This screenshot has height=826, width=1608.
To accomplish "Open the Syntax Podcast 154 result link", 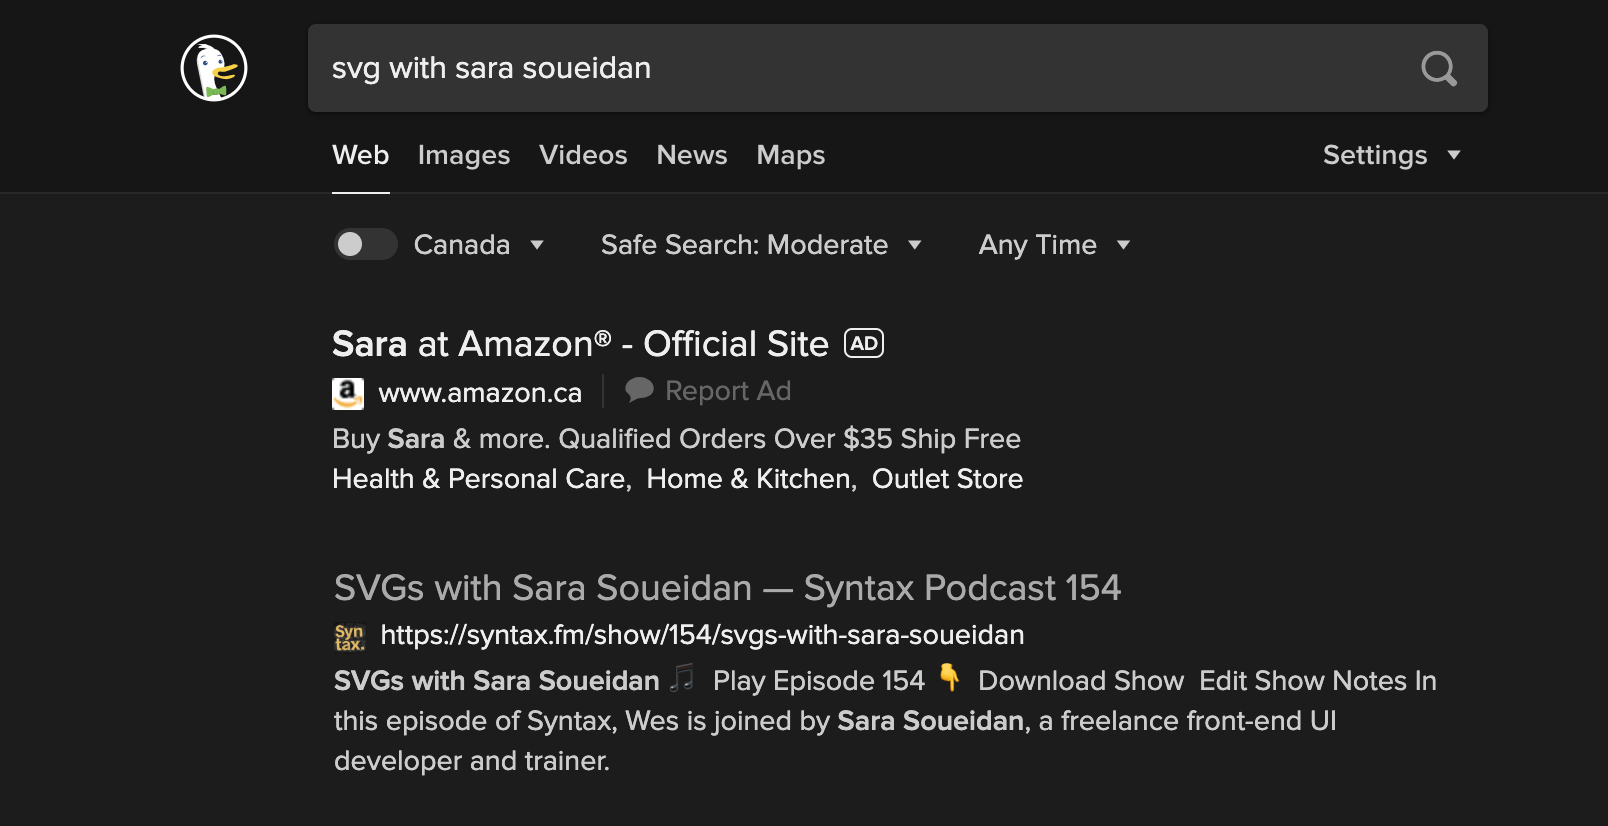I will [727, 588].
